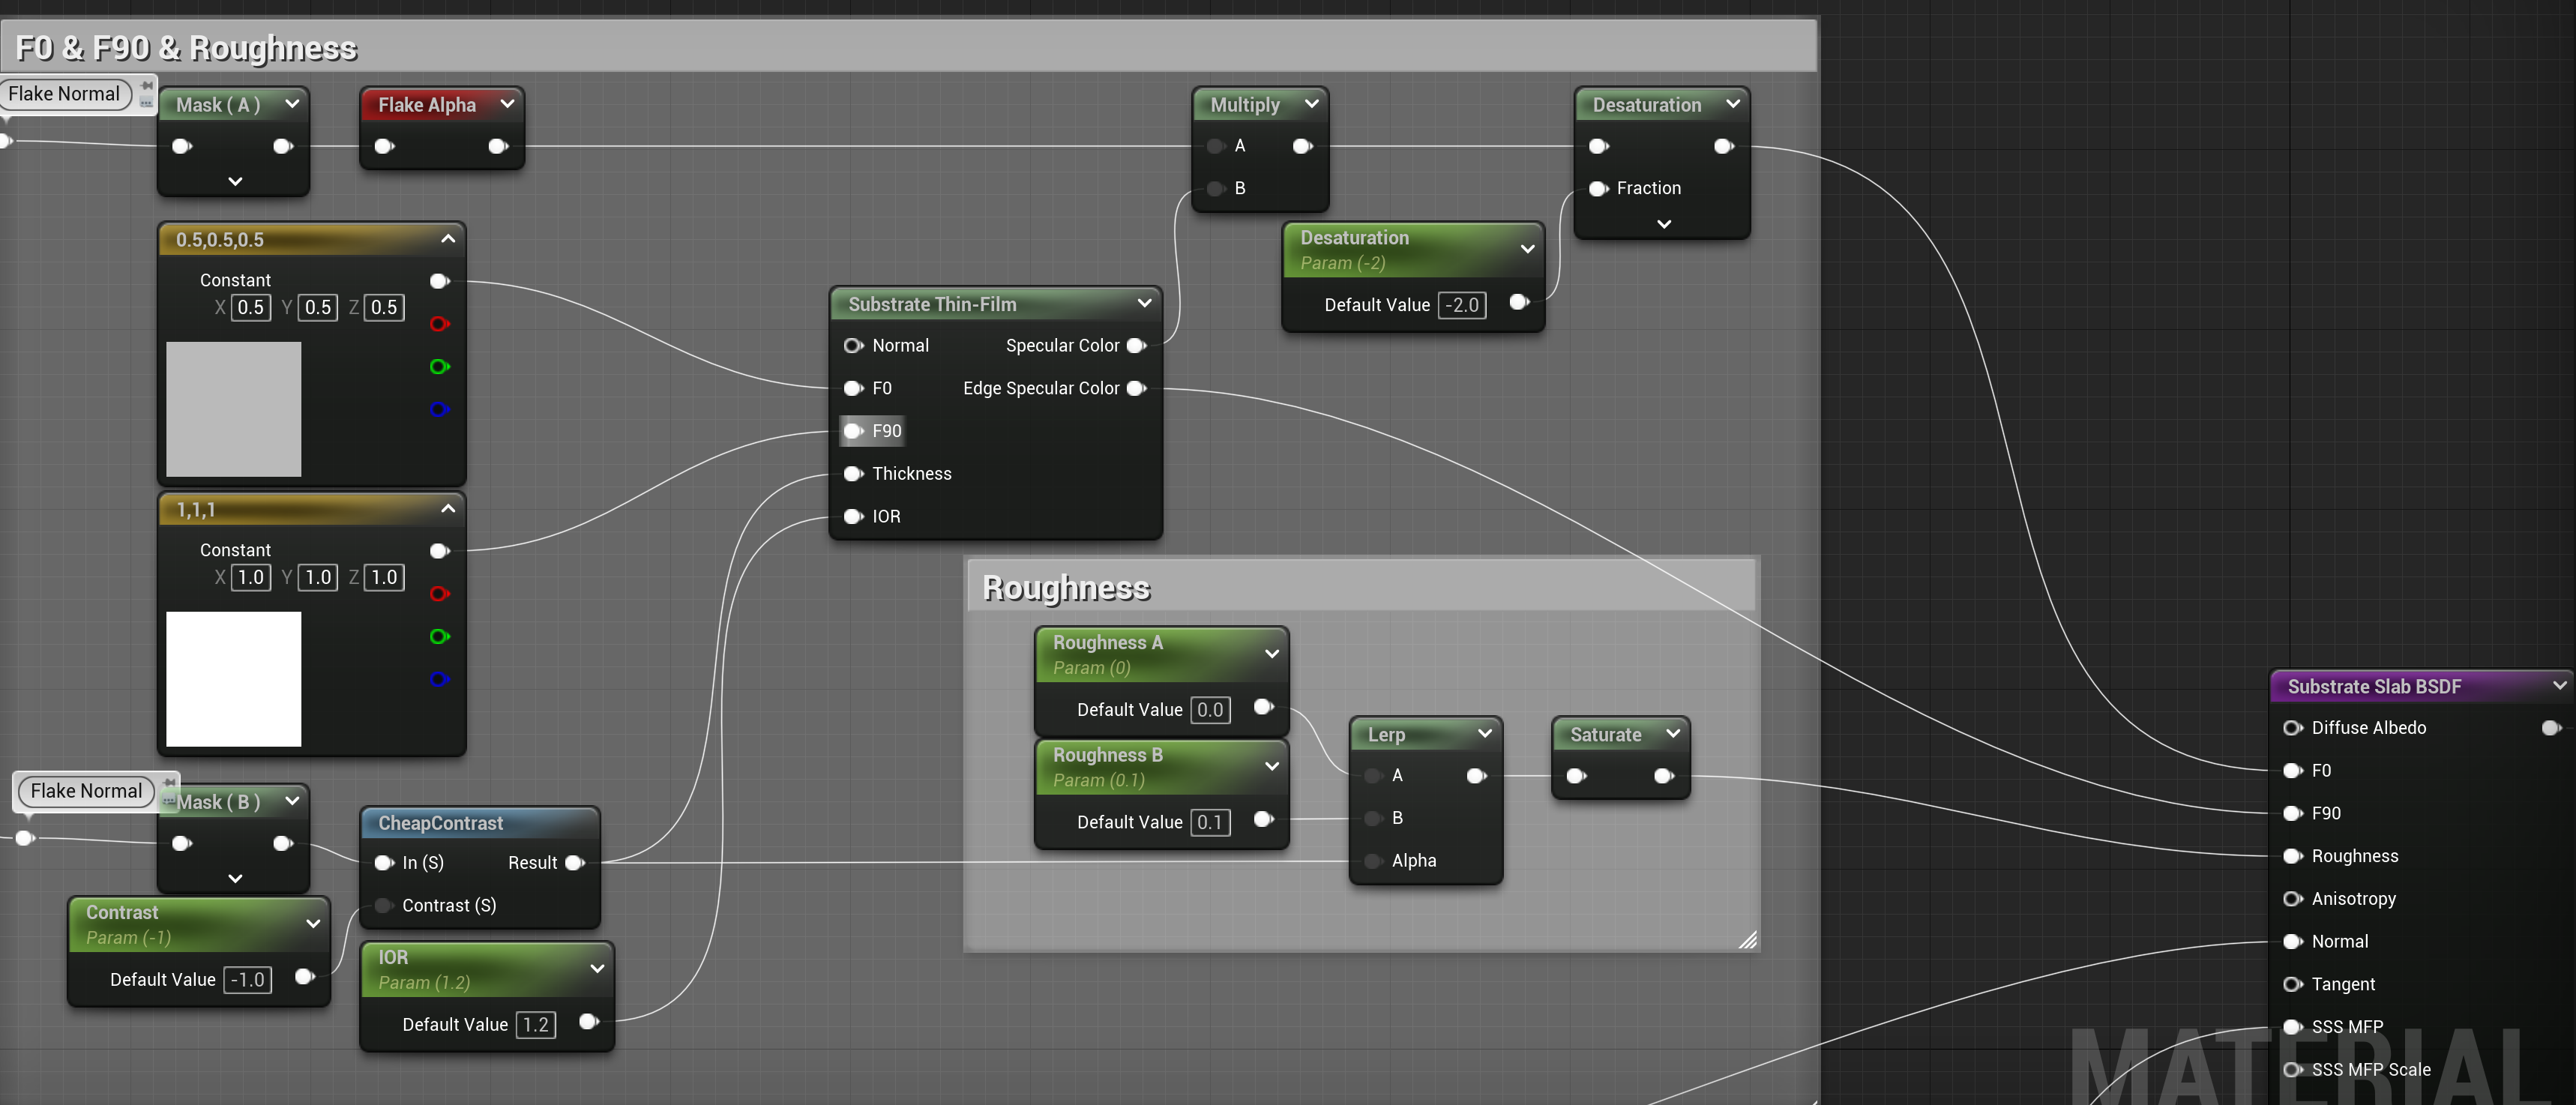Click red channel output pin of 0.5 constant

[439, 324]
